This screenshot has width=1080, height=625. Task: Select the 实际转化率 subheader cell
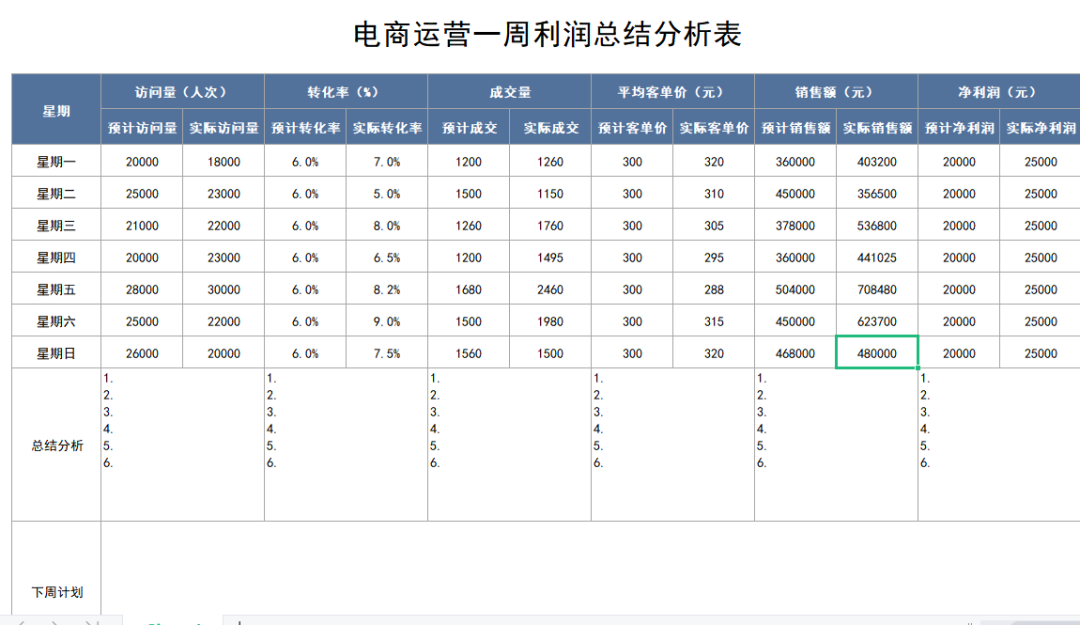[x=386, y=128]
